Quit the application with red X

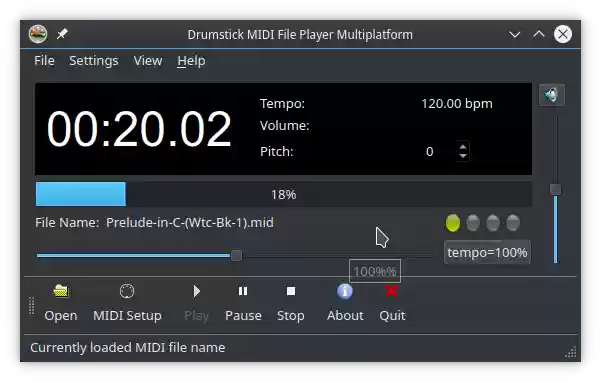pyautogui.click(x=392, y=303)
